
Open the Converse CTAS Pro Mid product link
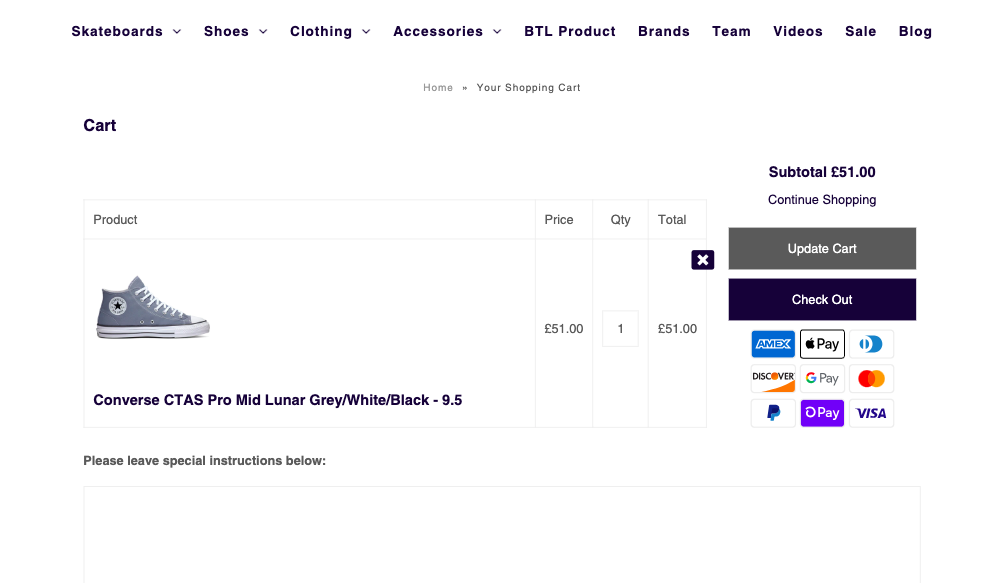click(277, 400)
